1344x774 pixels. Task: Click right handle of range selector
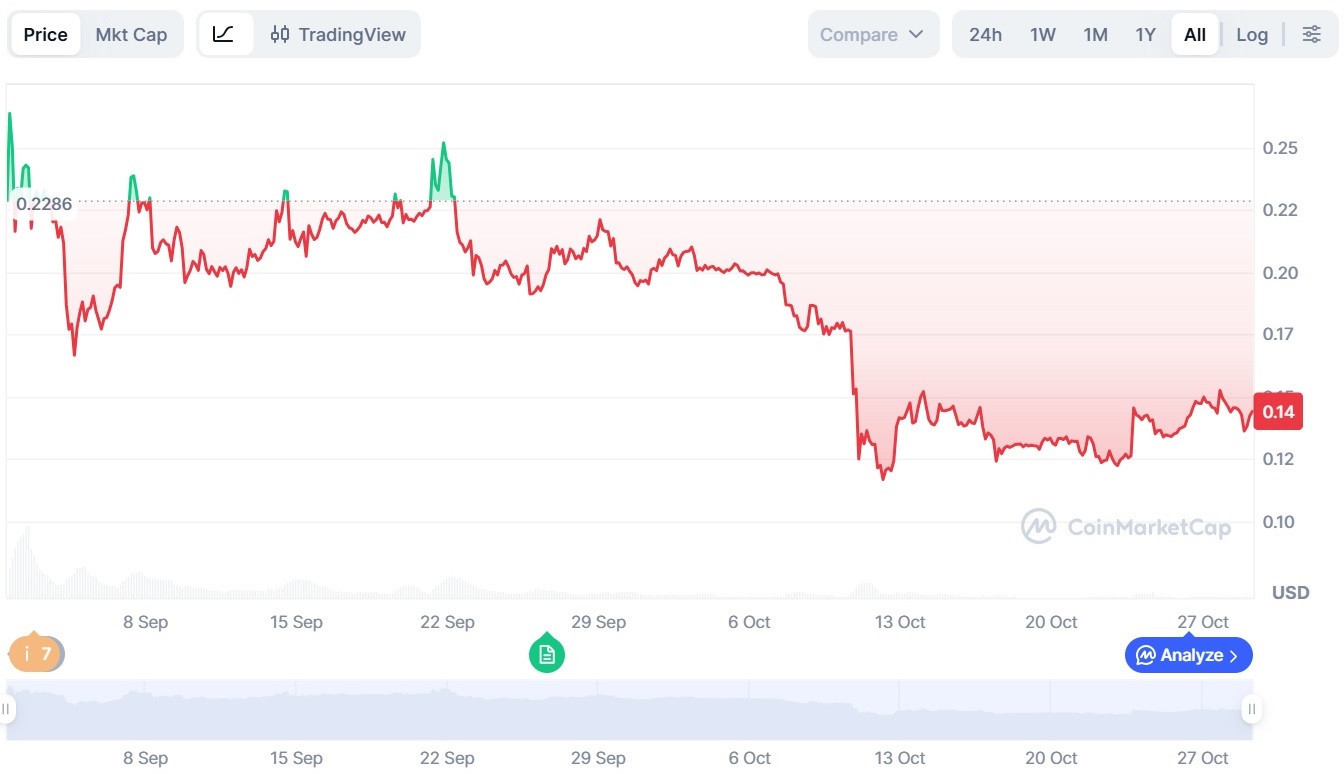(x=1251, y=710)
